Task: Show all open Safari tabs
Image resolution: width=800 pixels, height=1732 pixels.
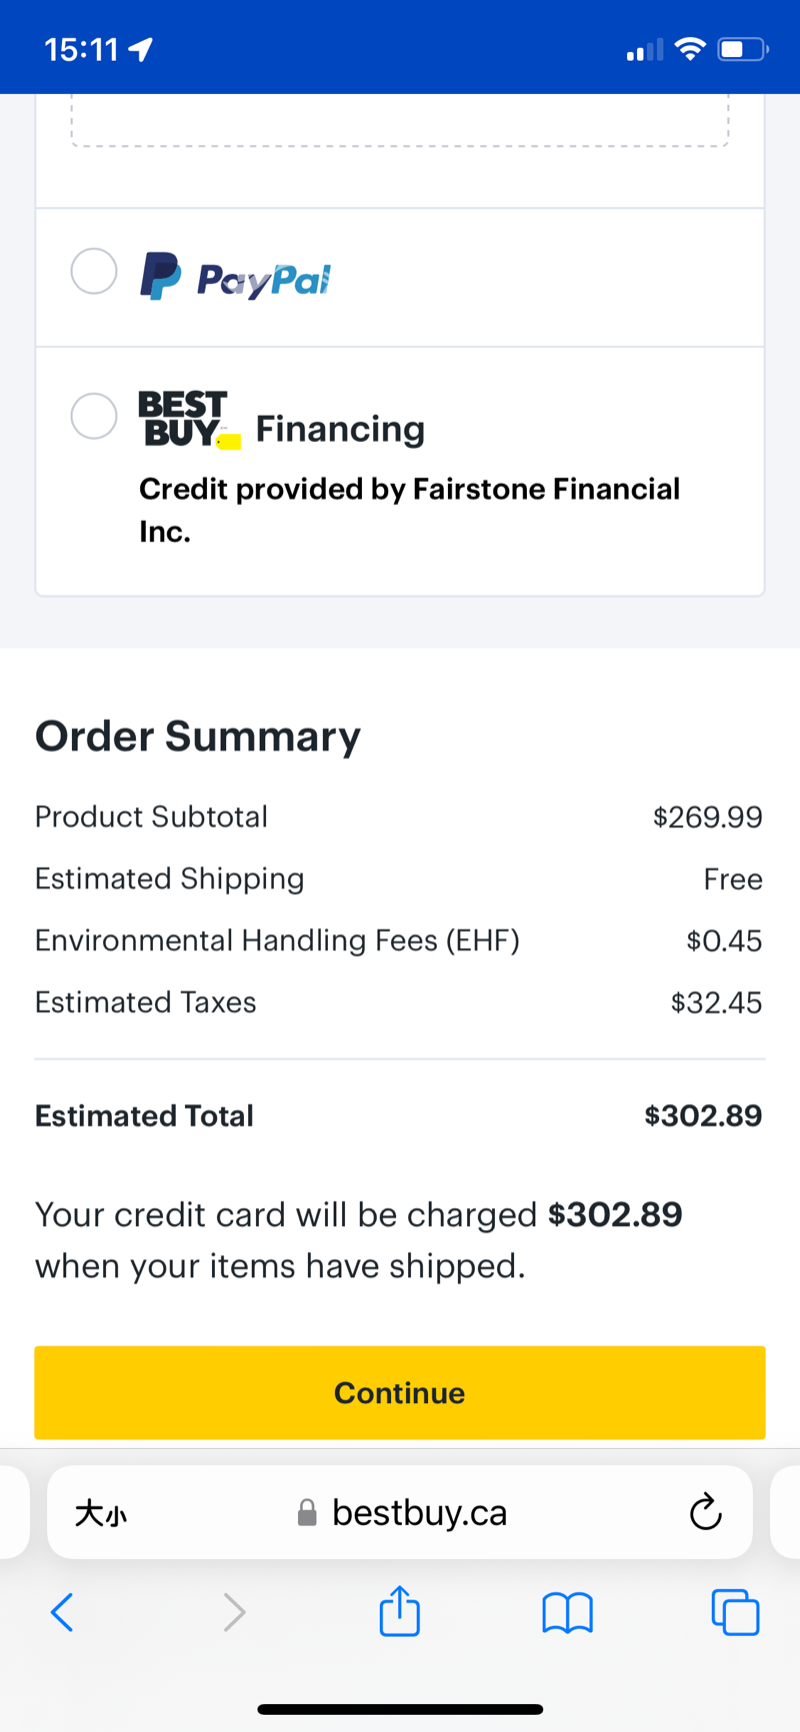Action: [735, 1612]
